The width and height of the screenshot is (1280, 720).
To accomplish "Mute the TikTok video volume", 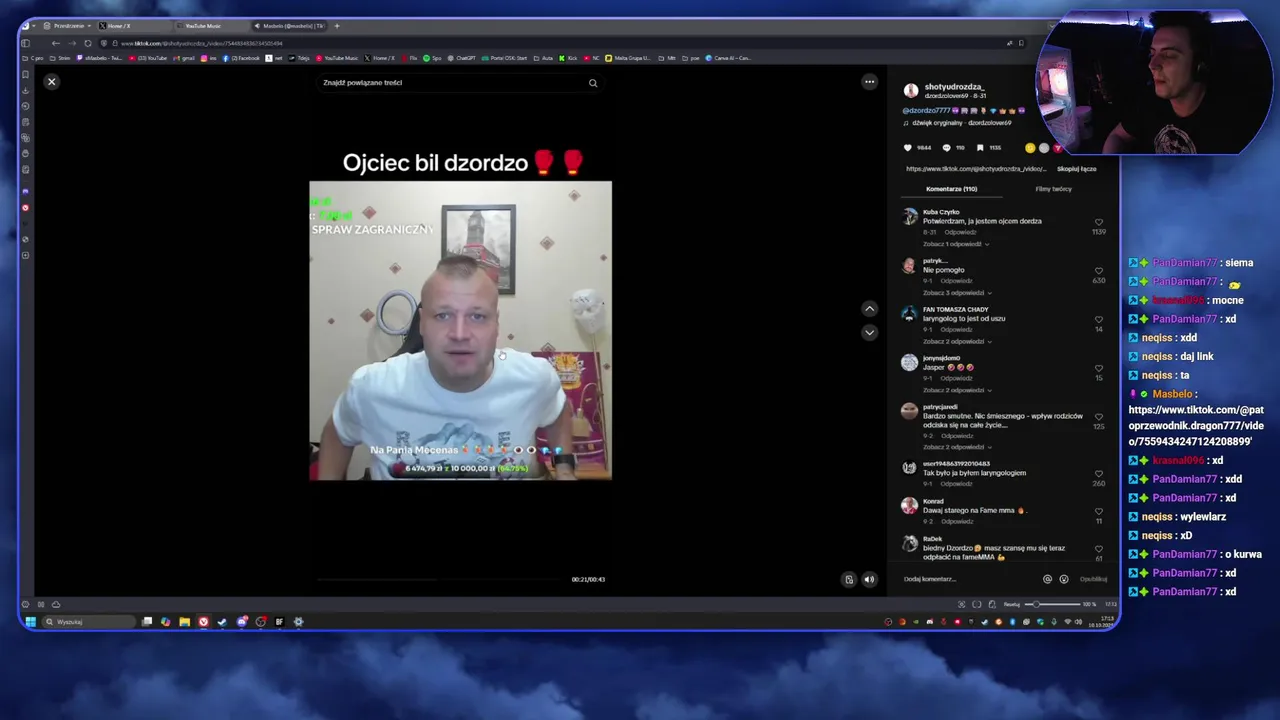I will pos(869,579).
